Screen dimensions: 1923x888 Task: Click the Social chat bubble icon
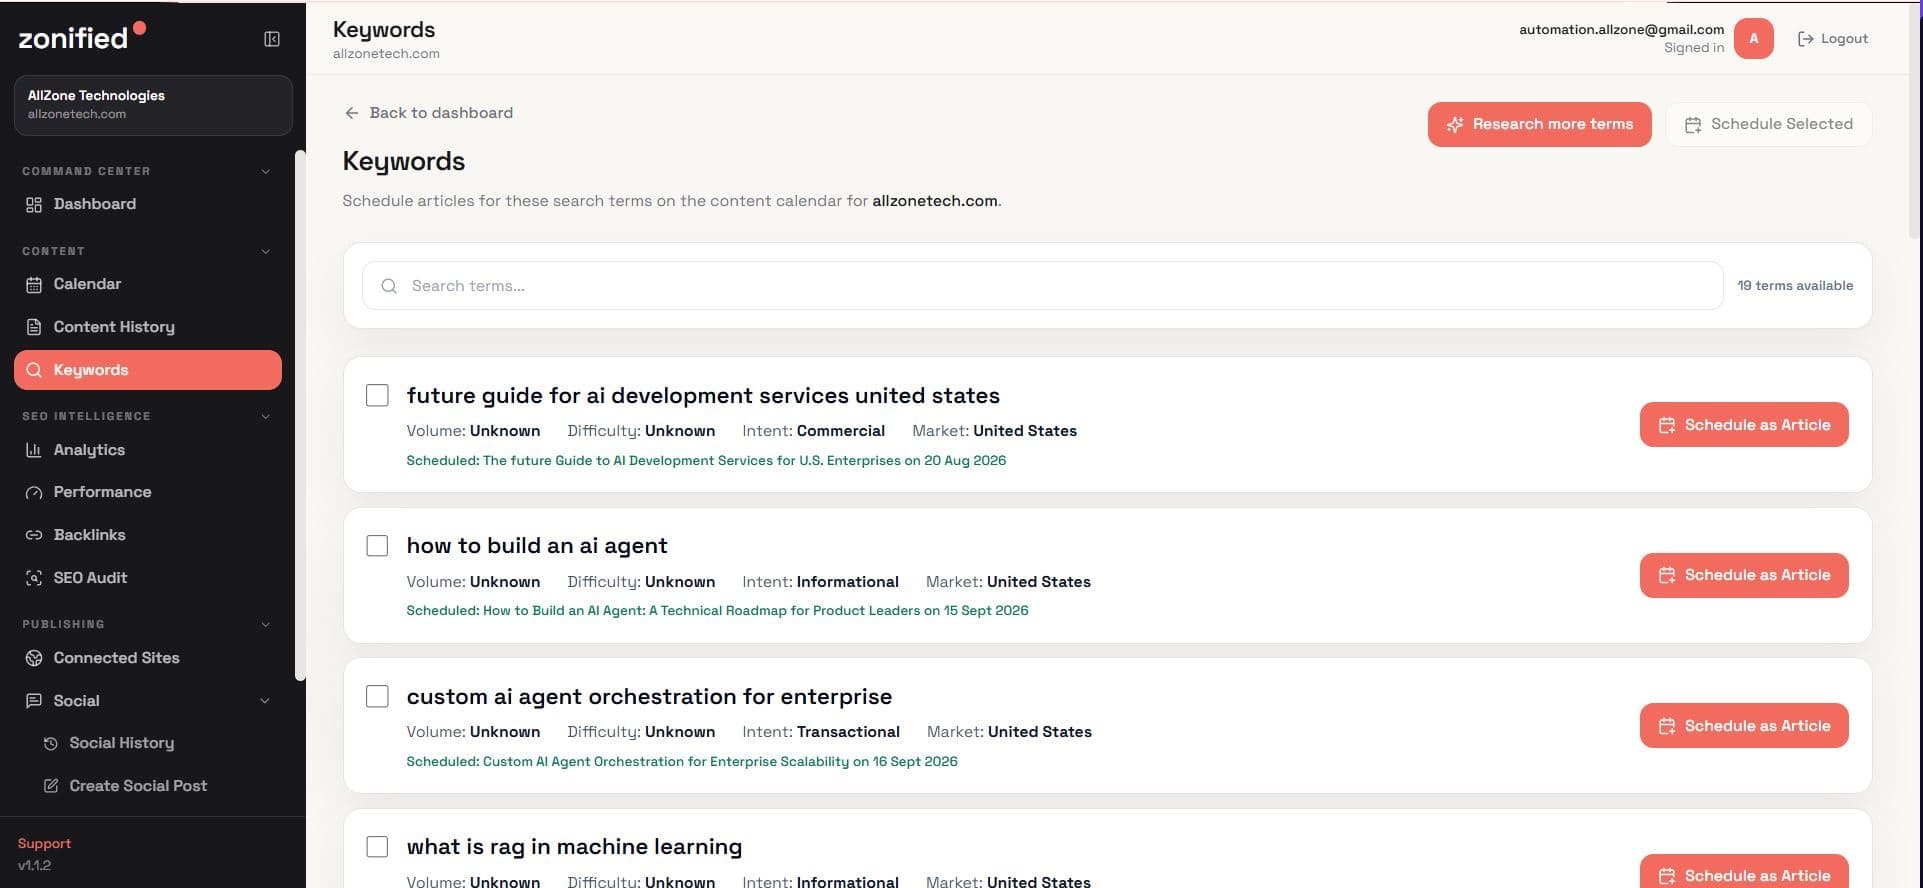click(x=34, y=701)
